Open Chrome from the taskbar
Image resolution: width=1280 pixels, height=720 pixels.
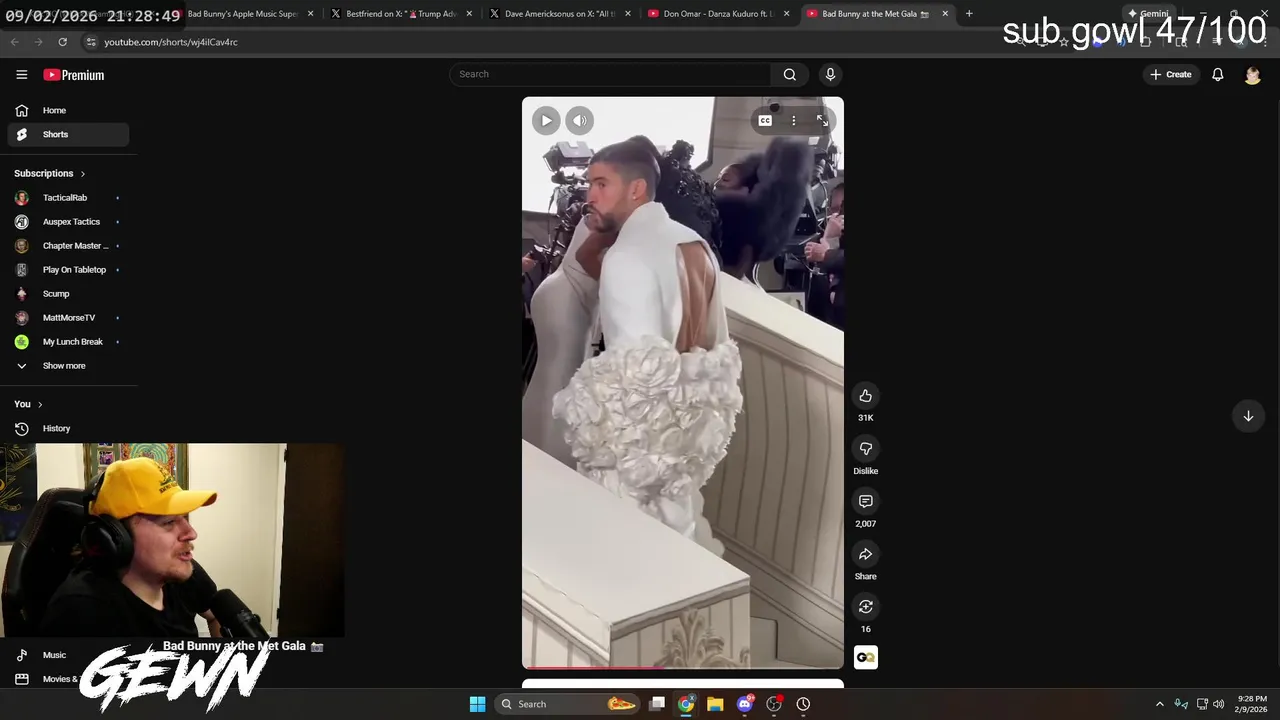[x=686, y=704]
